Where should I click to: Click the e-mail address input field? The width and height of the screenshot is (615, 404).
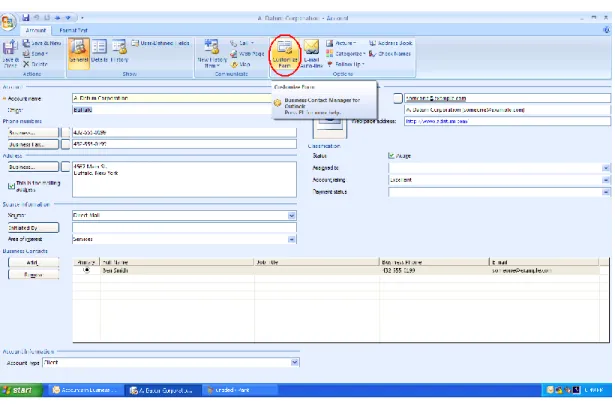pyautogui.click(x=507, y=98)
